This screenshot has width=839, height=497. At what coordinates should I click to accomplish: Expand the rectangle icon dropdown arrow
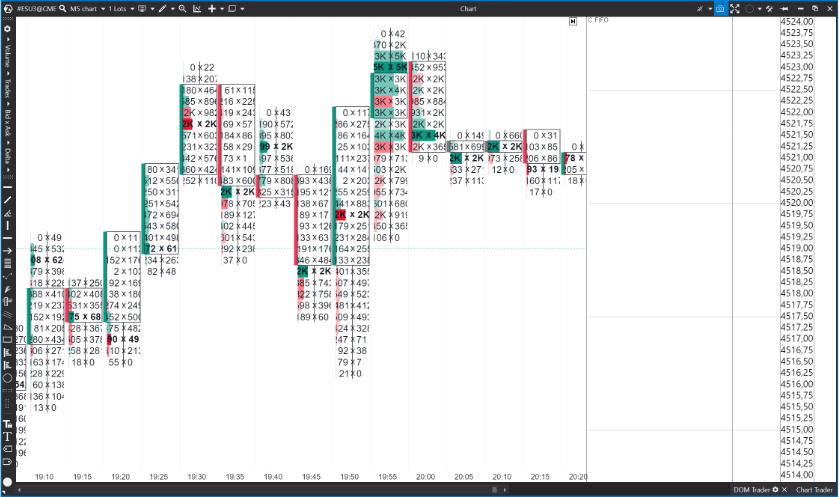click(x=242, y=9)
